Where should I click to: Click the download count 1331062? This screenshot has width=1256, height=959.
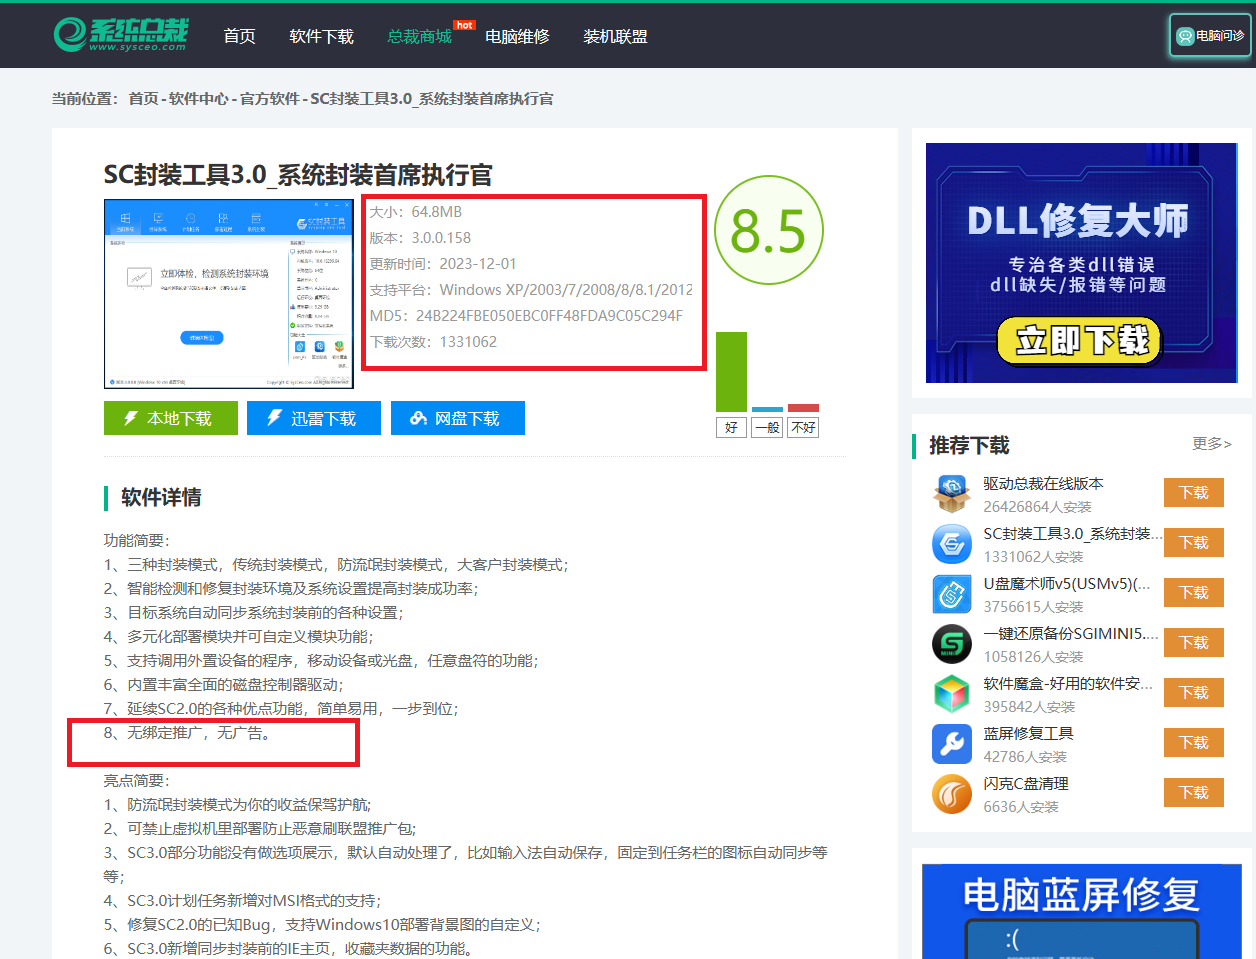pos(468,341)
